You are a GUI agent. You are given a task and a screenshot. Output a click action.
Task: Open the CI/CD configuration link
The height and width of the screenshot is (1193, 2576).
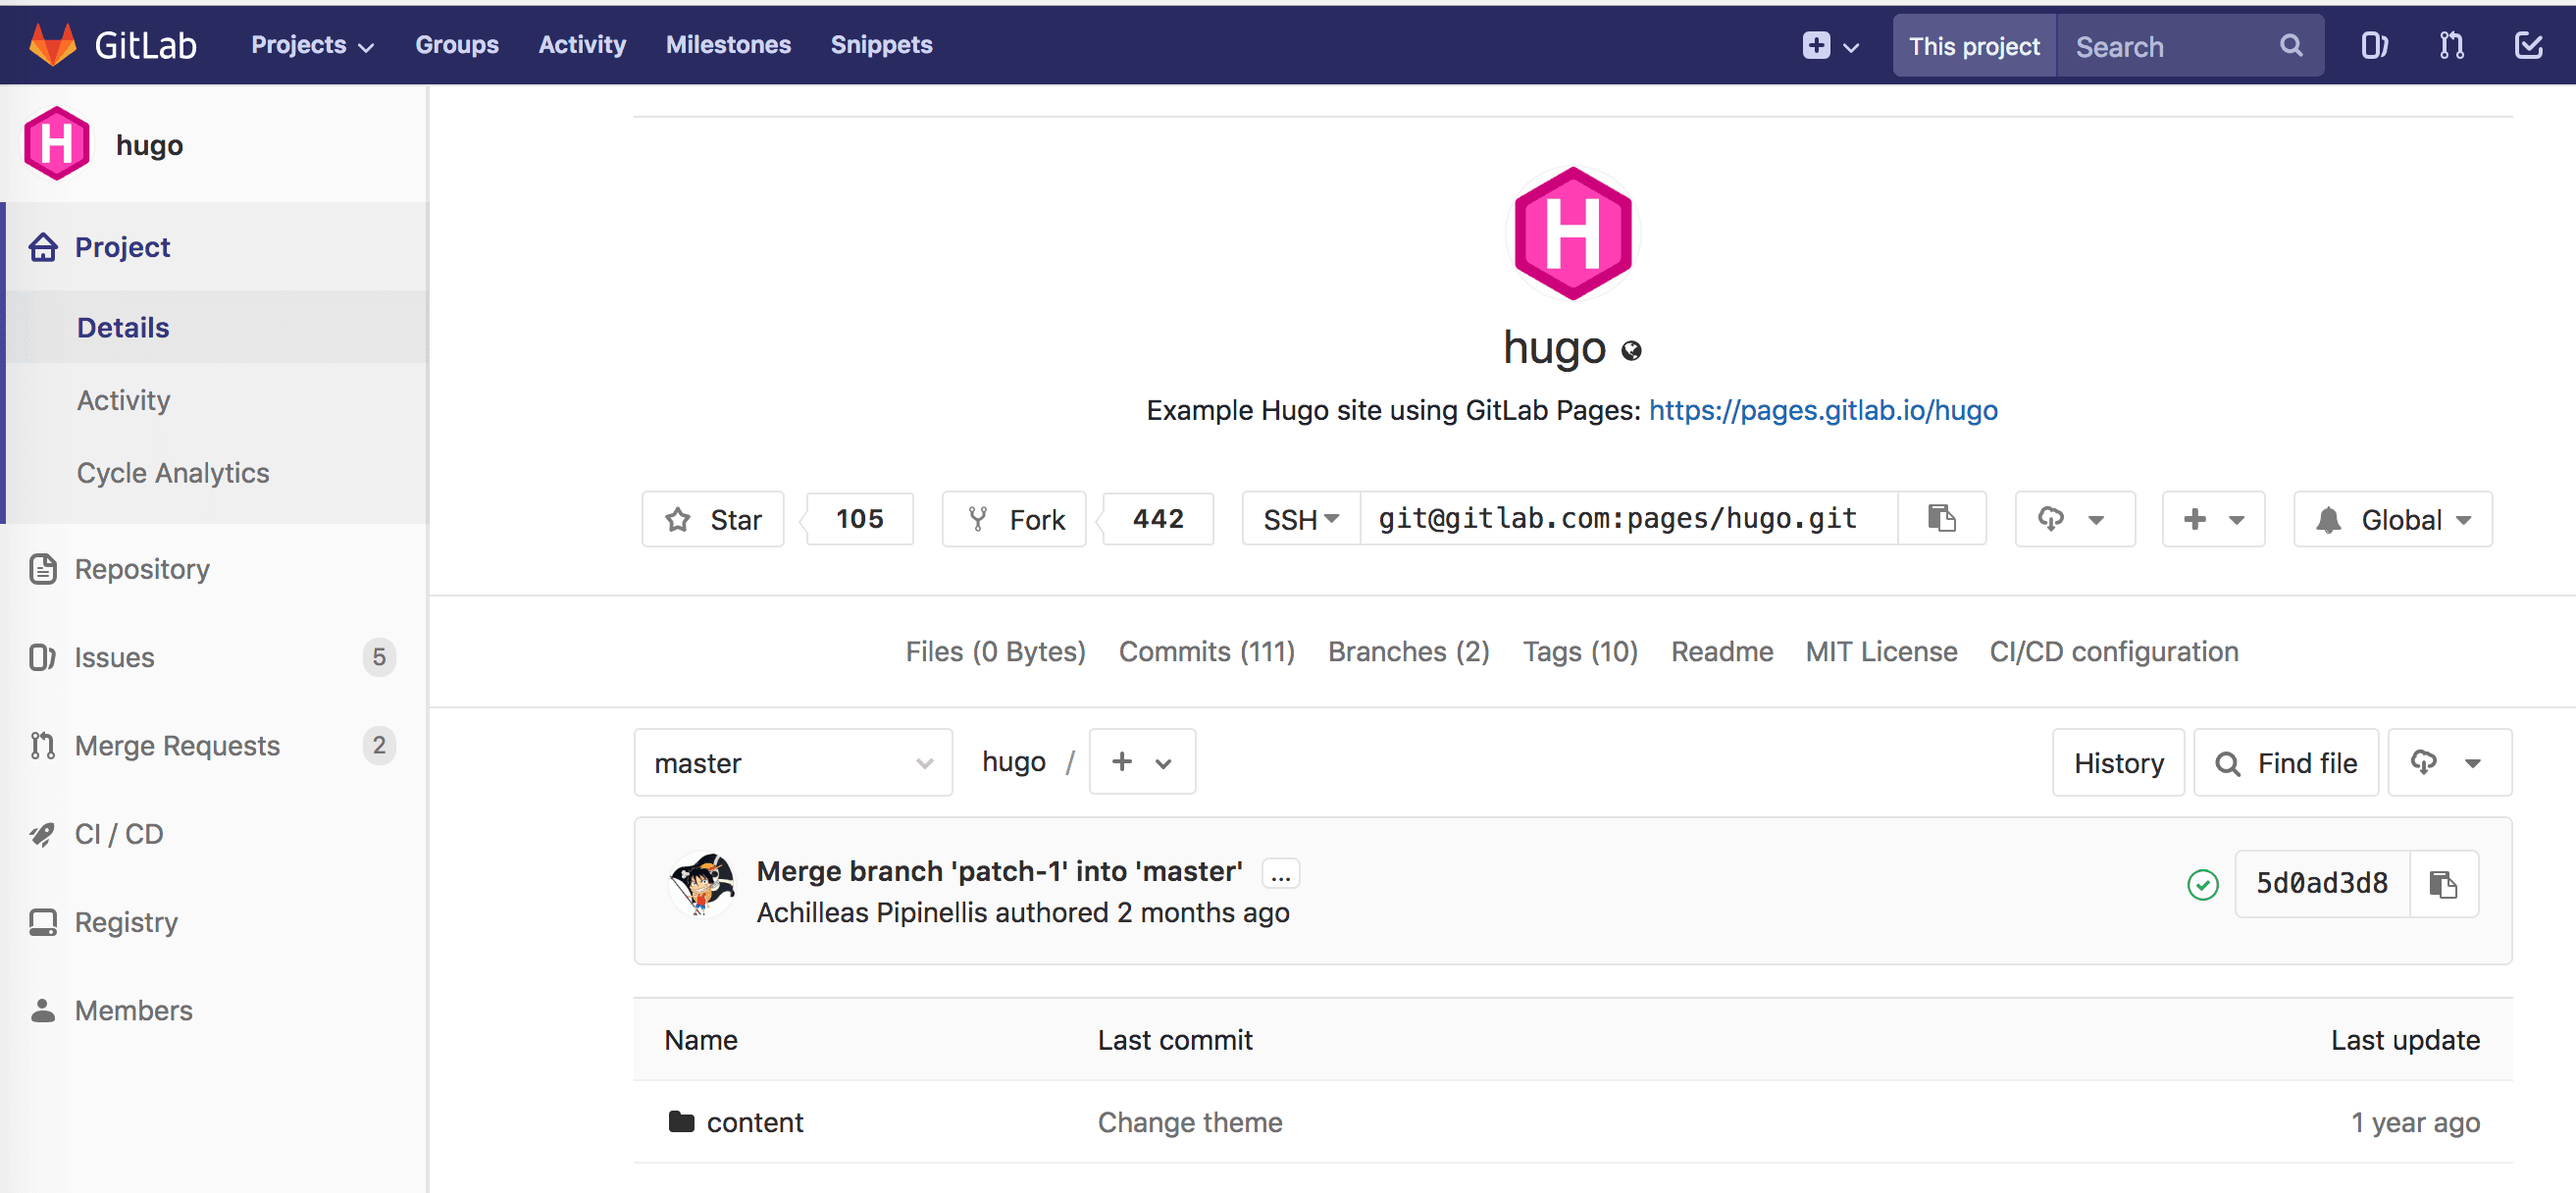[x=2113, y=652]
